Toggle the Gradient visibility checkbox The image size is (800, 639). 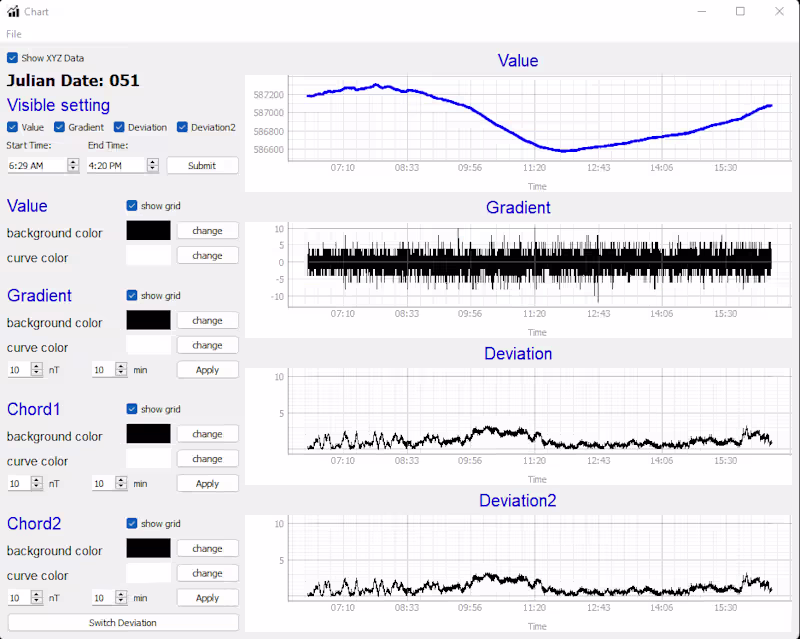(59, 127)
